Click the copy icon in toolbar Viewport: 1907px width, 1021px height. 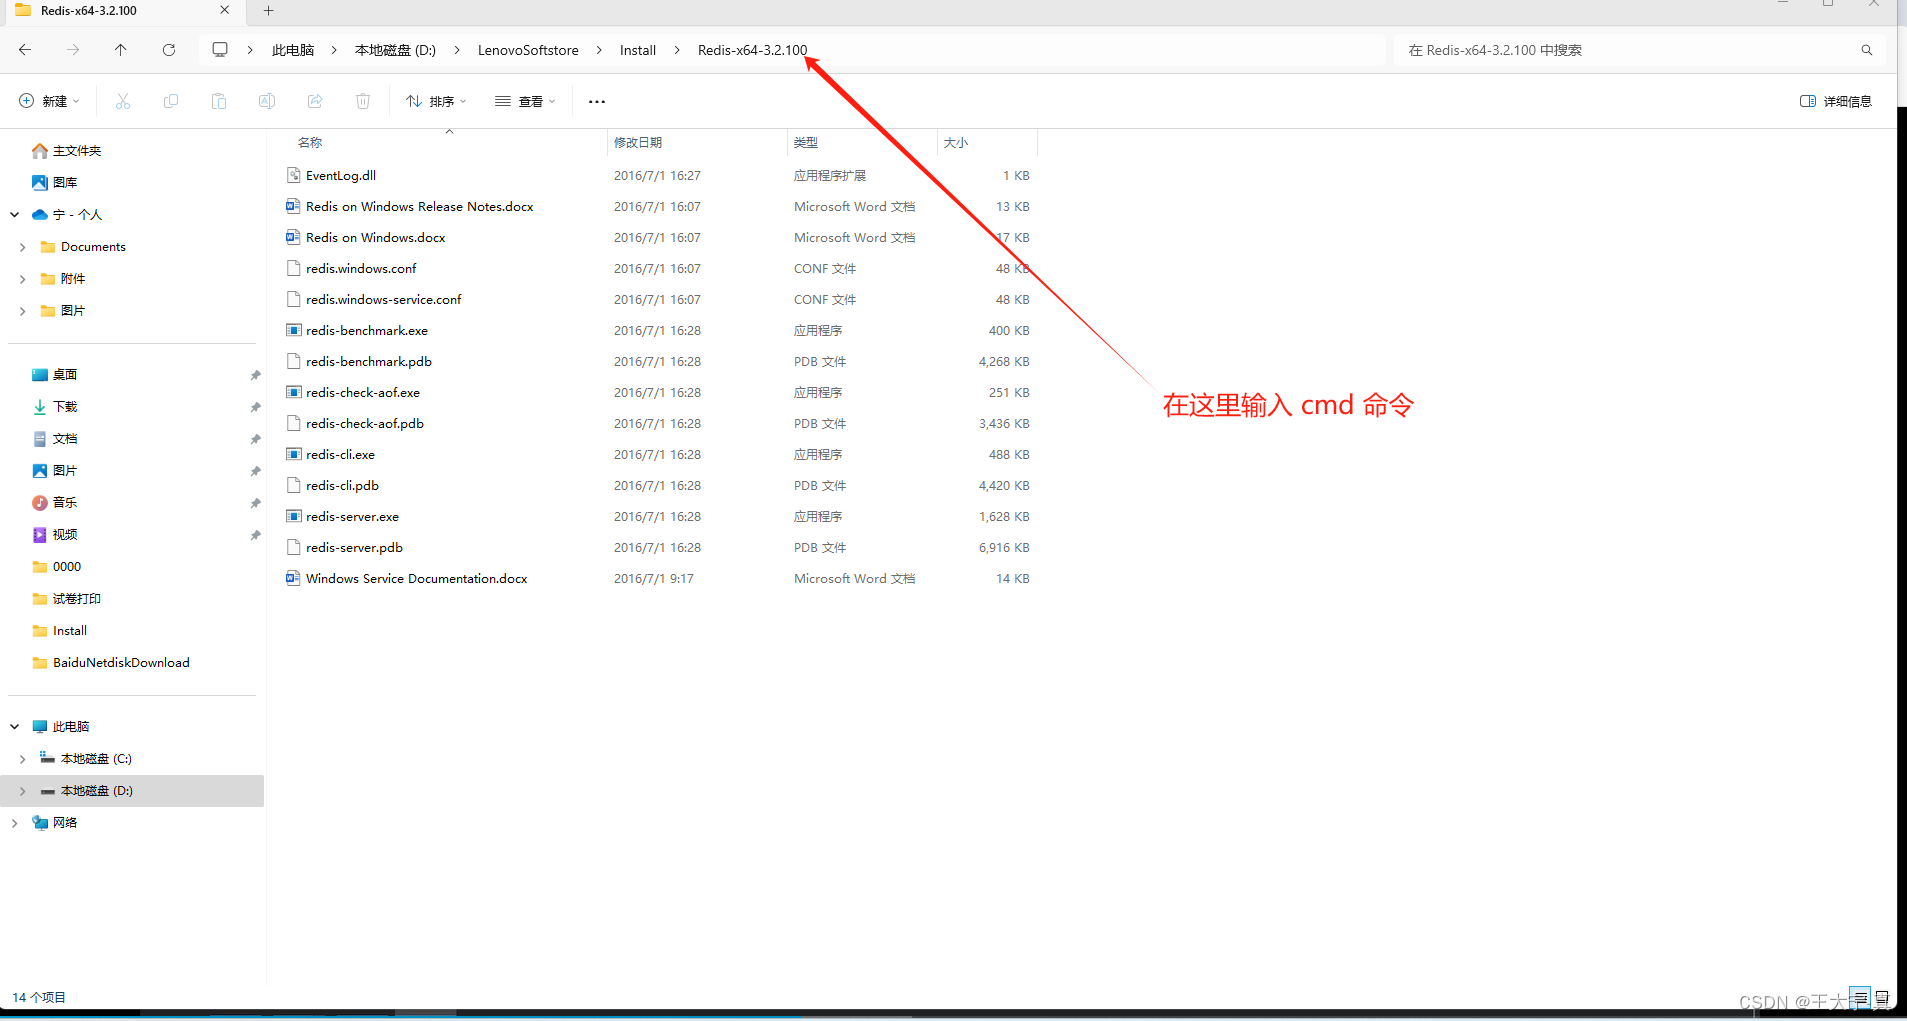(x=171, y=101)
